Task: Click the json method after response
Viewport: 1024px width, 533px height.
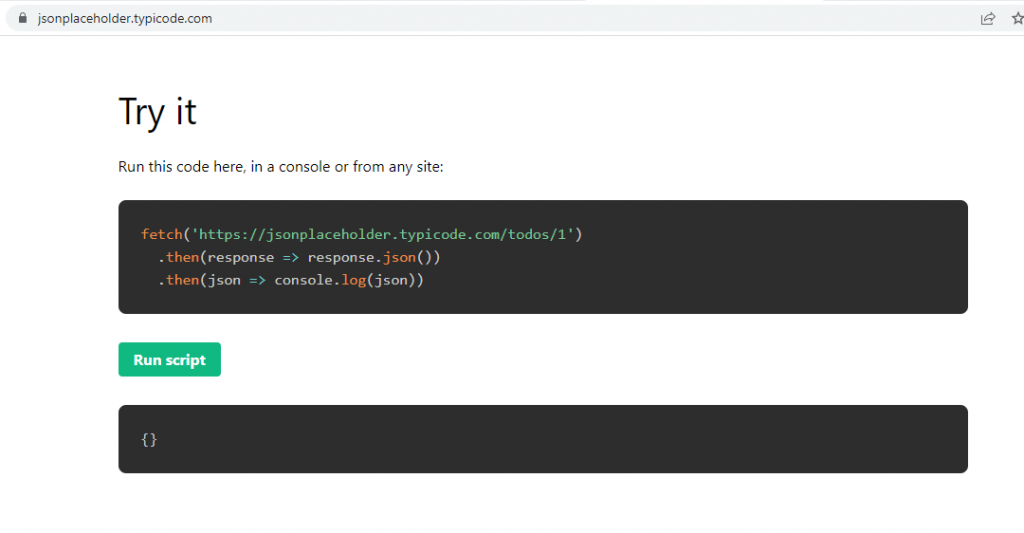Action: pyautogui.click(x=399, y=257)
